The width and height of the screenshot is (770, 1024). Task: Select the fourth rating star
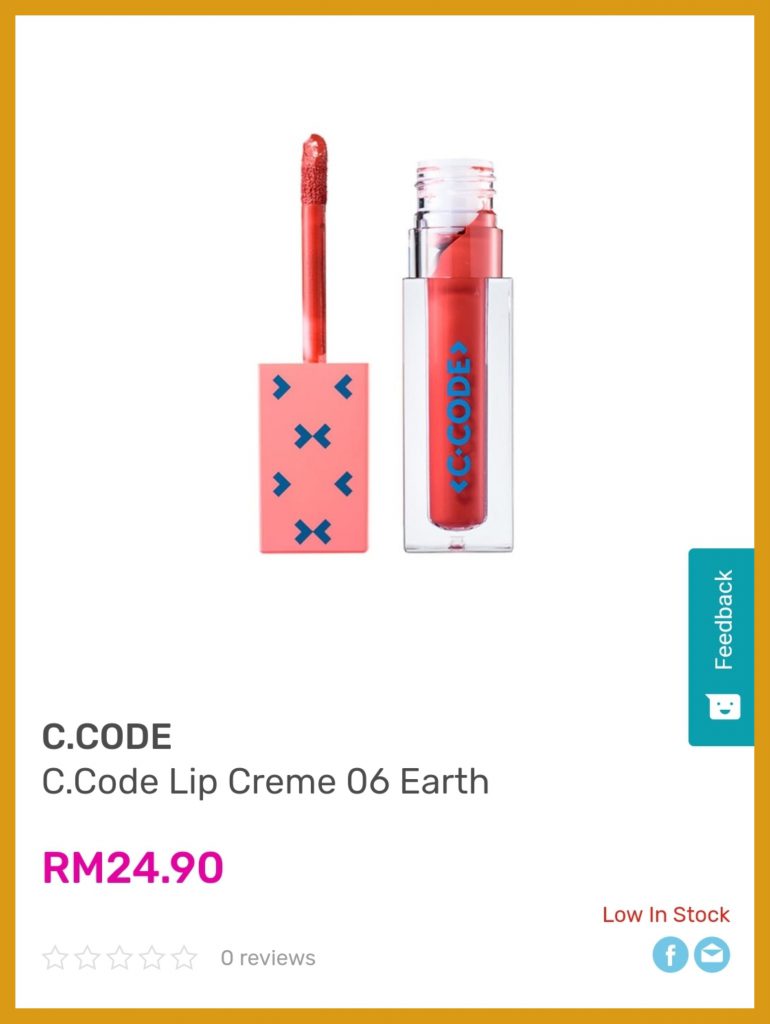pyautogui.click(x=152, y=958)
